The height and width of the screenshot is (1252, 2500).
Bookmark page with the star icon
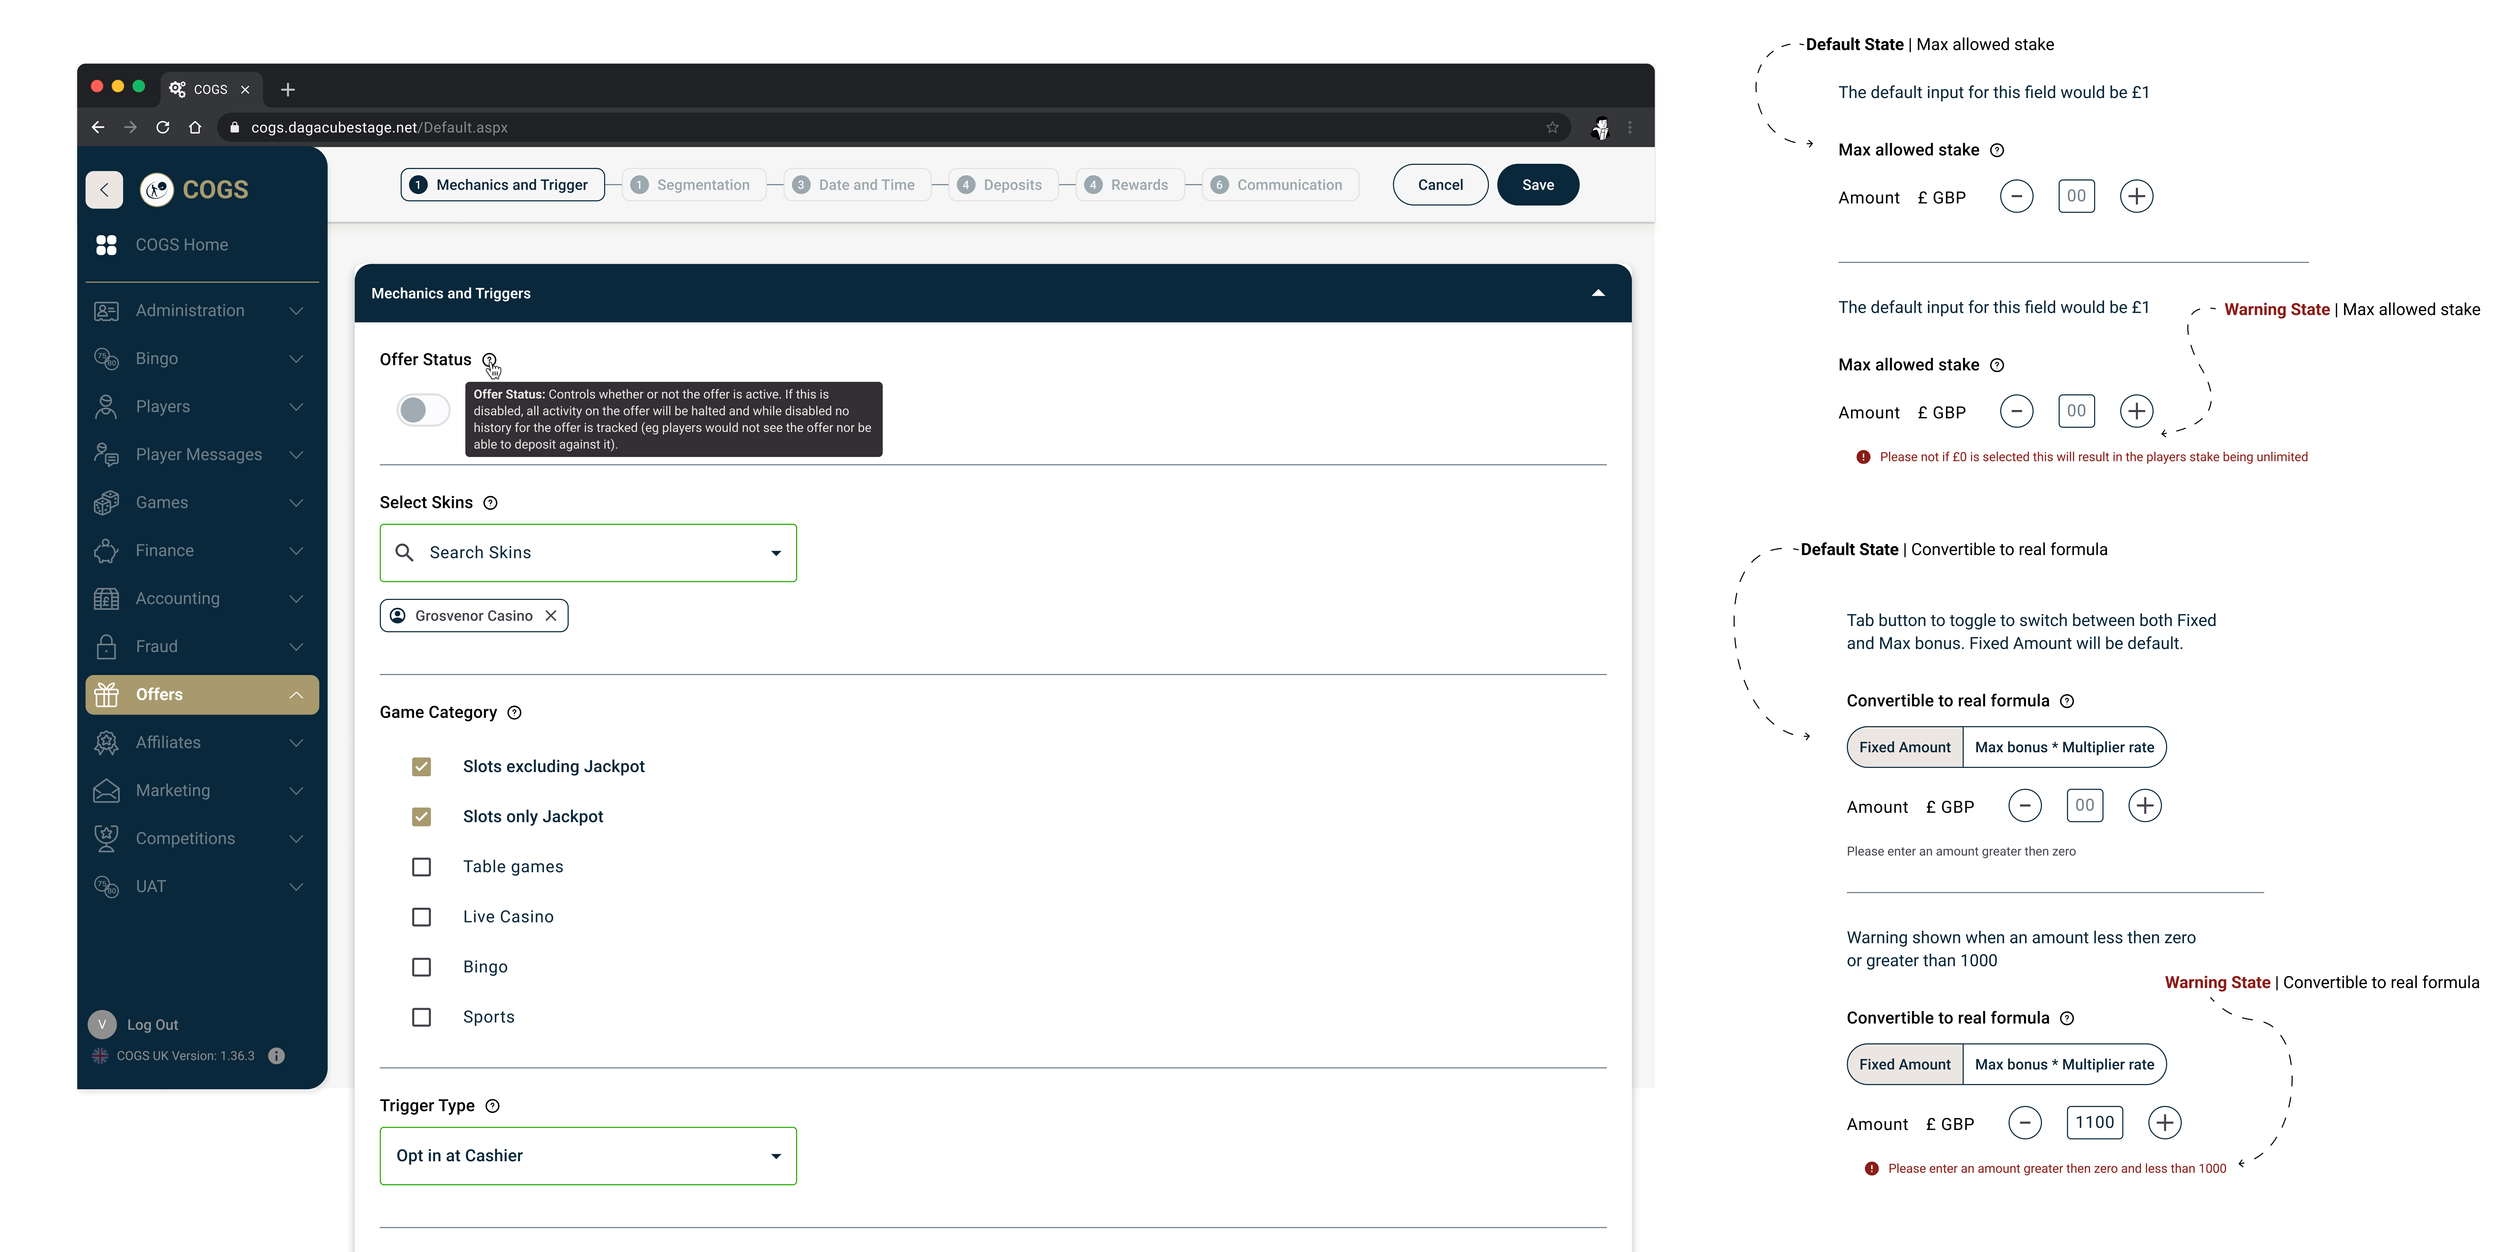pyautogui.click(x=1552, y=127)
